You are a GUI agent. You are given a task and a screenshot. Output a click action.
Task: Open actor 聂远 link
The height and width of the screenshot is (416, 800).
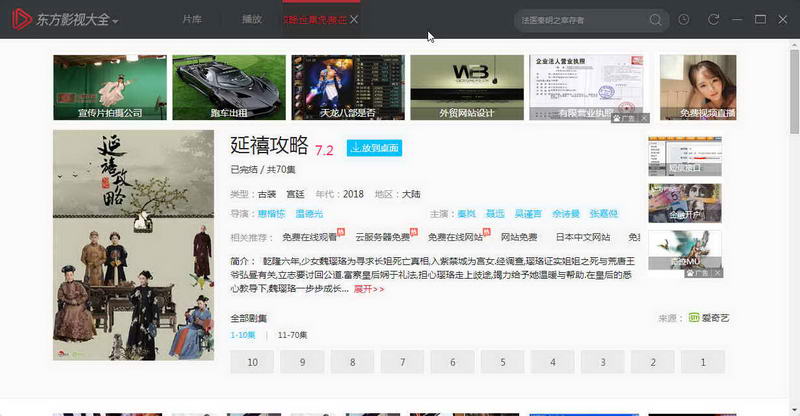tap(495, 214)
